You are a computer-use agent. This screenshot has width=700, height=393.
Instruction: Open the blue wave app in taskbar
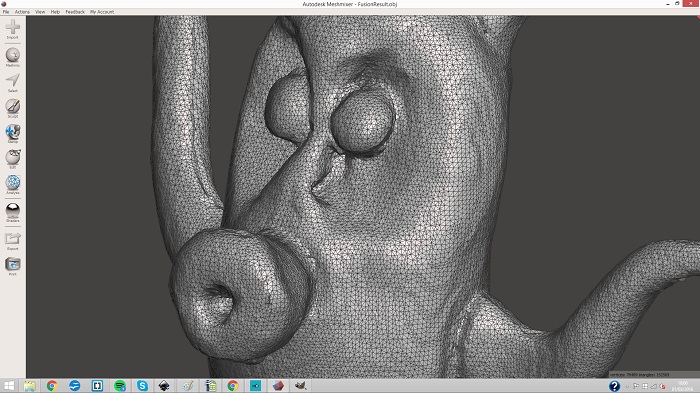[x=75, y=386]
